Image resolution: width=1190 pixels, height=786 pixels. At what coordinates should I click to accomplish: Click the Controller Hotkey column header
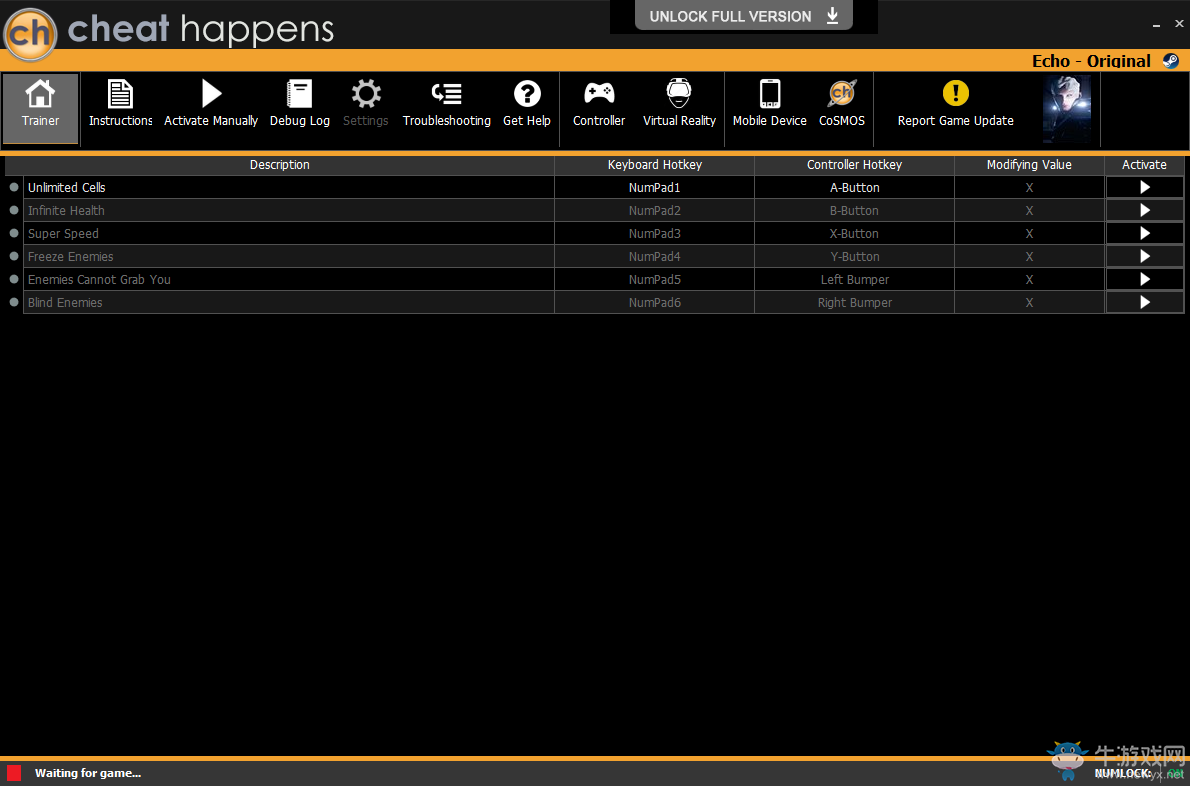coord(855,165)
